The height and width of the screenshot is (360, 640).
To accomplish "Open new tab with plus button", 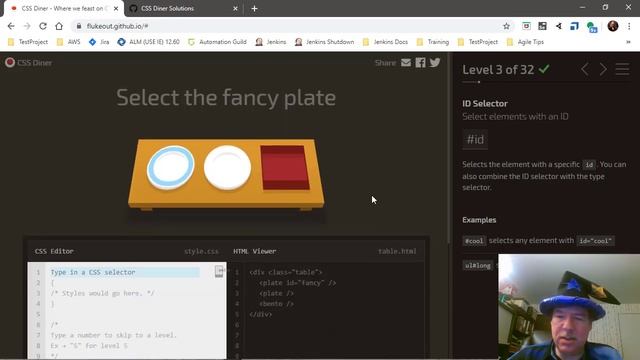I will [254, 9].
